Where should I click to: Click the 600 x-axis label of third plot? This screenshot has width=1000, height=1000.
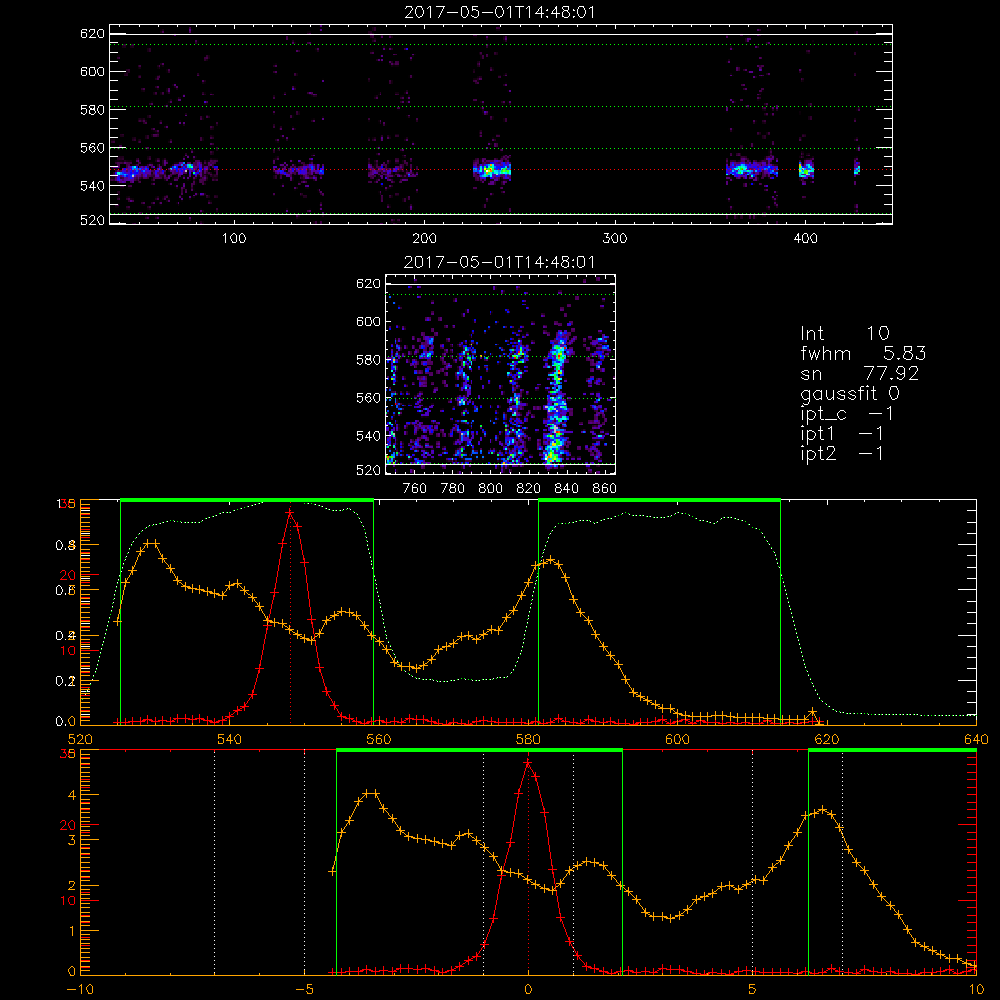click(677, 739)
